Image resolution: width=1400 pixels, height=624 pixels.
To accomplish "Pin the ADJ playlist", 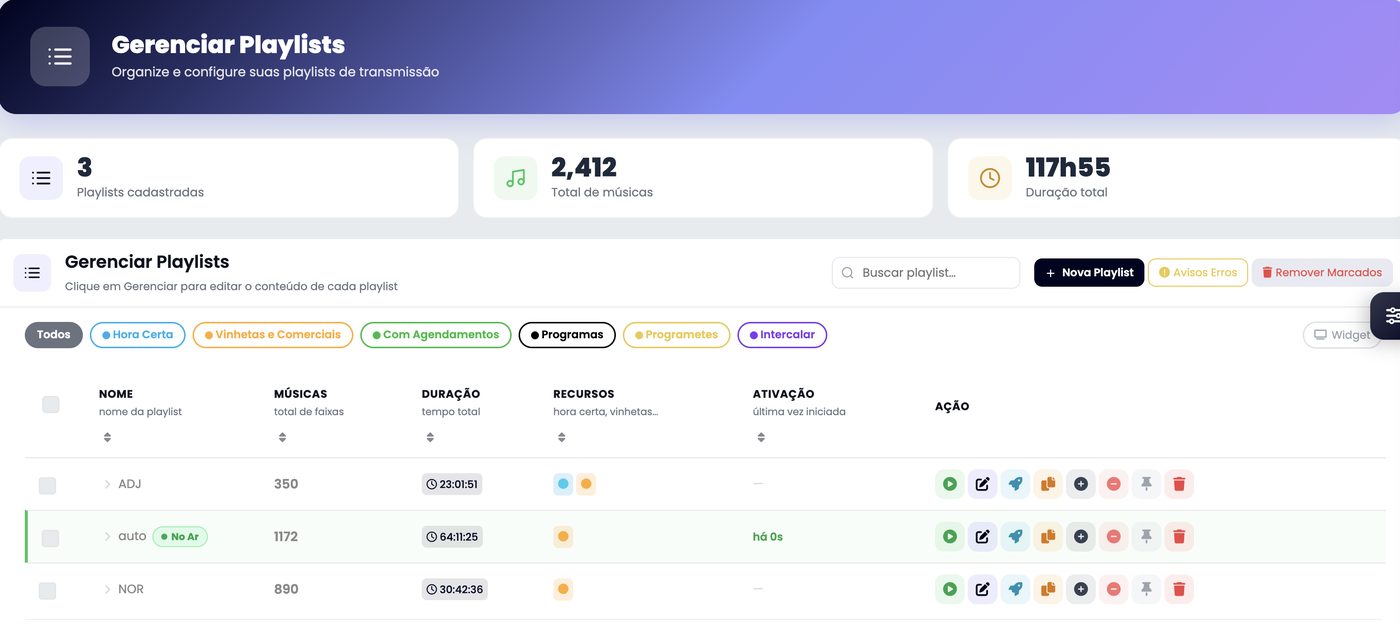I will pyautogui.click(x=1146, y=484).
